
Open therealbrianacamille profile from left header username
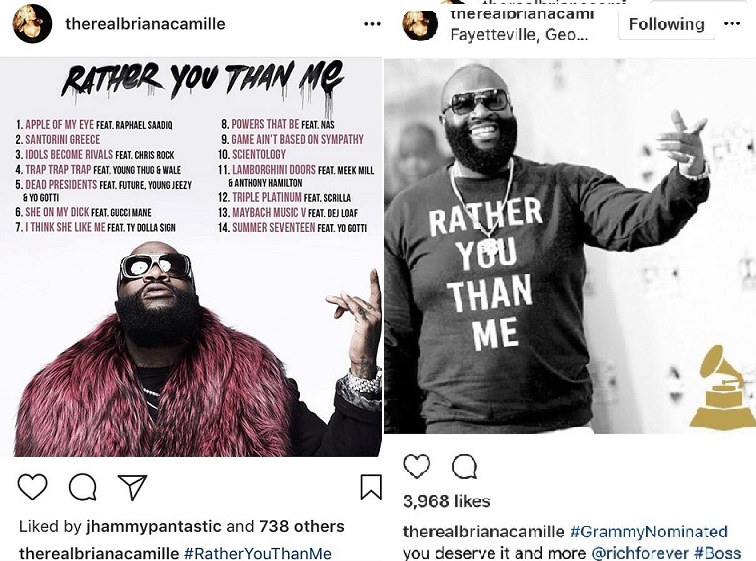[145, 24]
